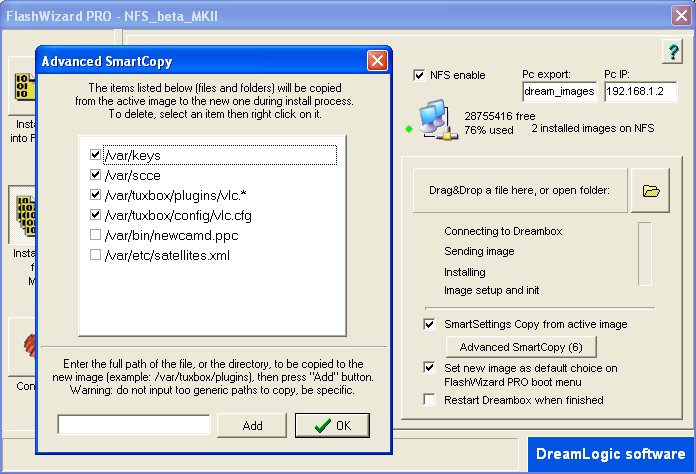Image resolution: width=696 pixels, height=474 pixels.
Task: Click the vertical progress bar beside steps
Action: (645, 254)
